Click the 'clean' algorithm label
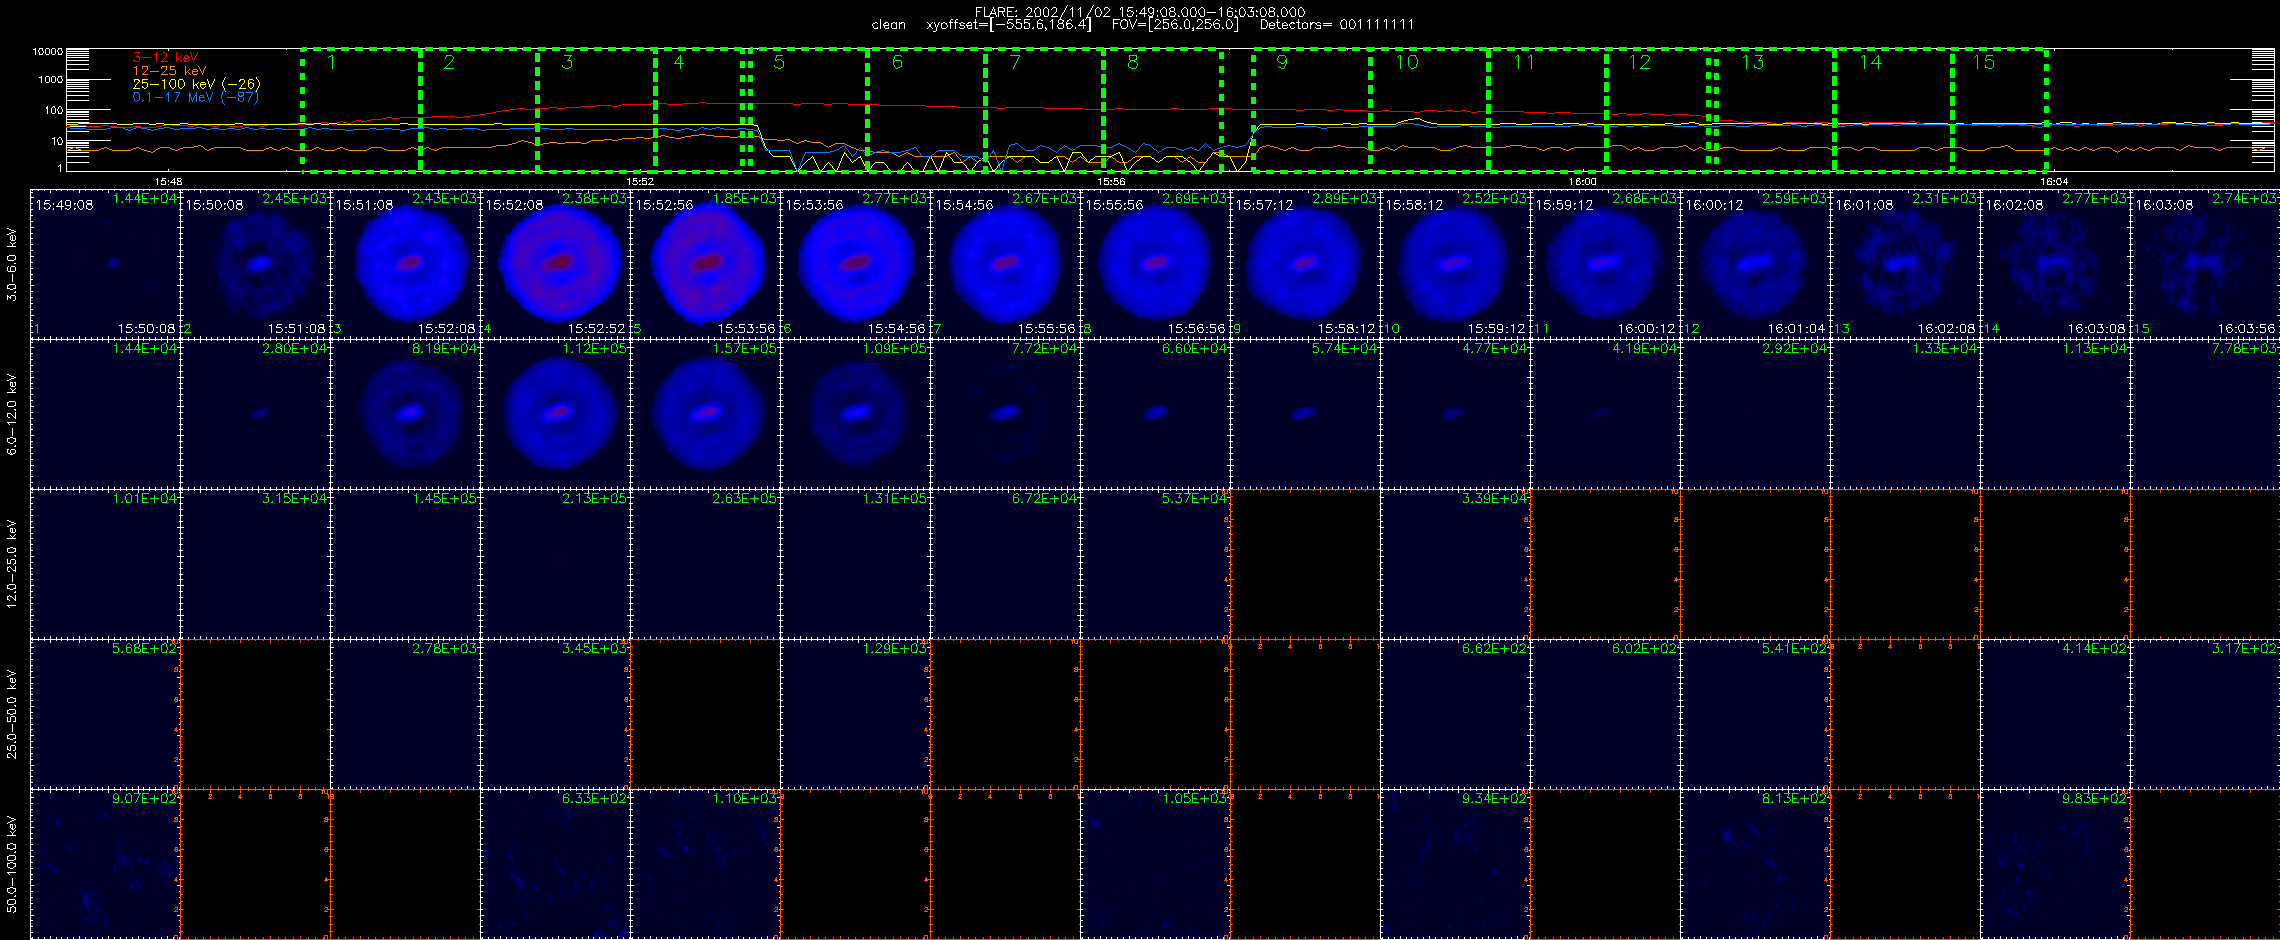 coord(888,25)
